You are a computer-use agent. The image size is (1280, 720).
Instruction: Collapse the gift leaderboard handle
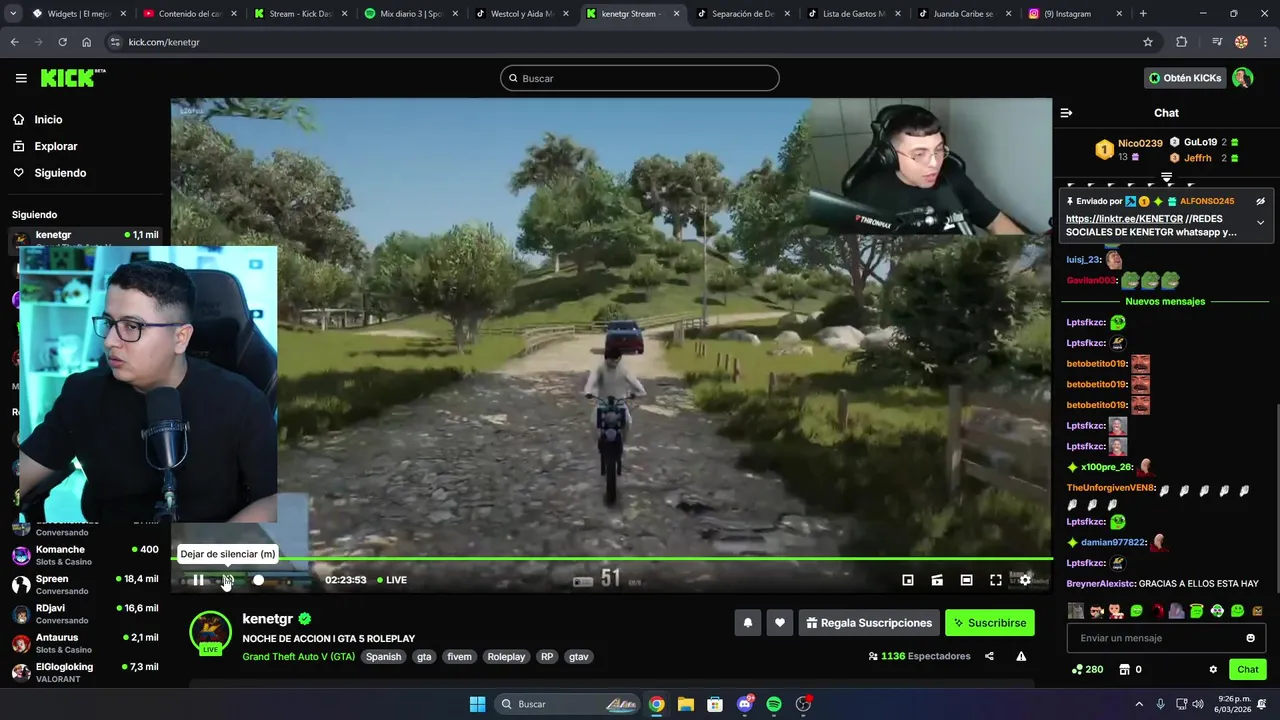[1166, 177]
